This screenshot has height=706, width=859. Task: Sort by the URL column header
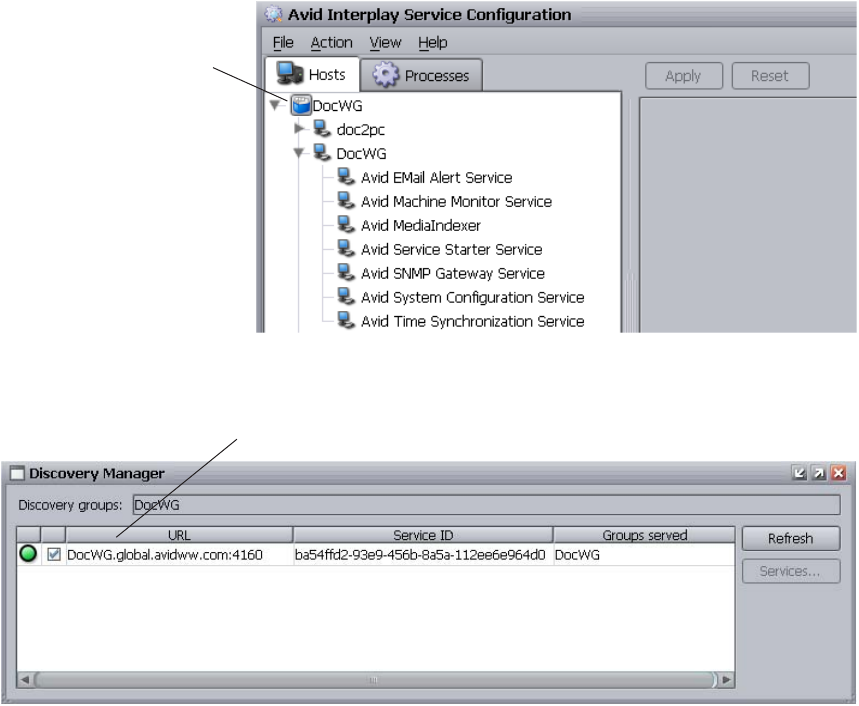pos(179,535)
